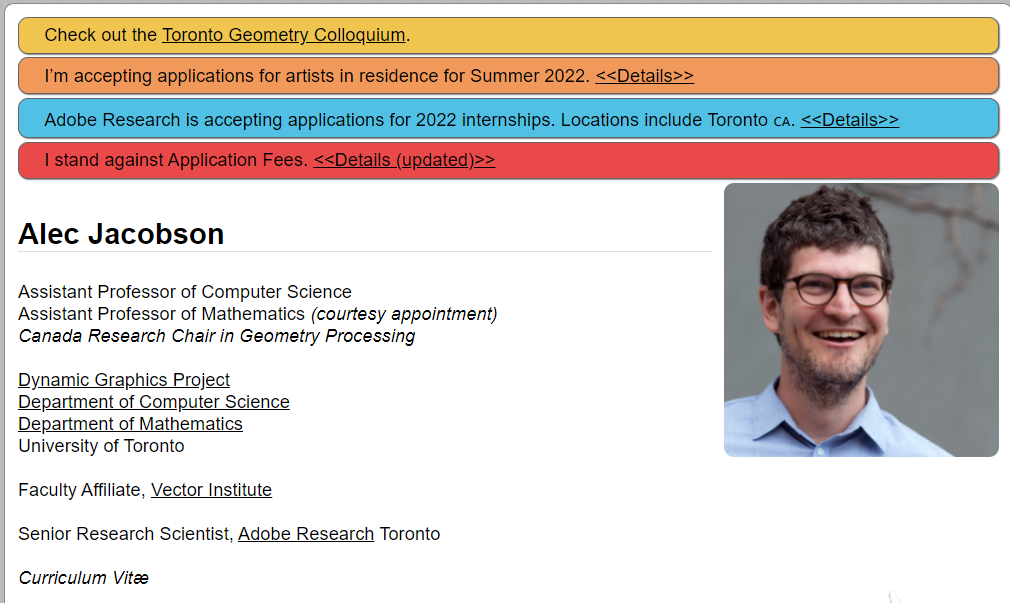Open Details for Adobe Research internships
This screenshot has height=603, width=1010.
[x=849, y=120]
